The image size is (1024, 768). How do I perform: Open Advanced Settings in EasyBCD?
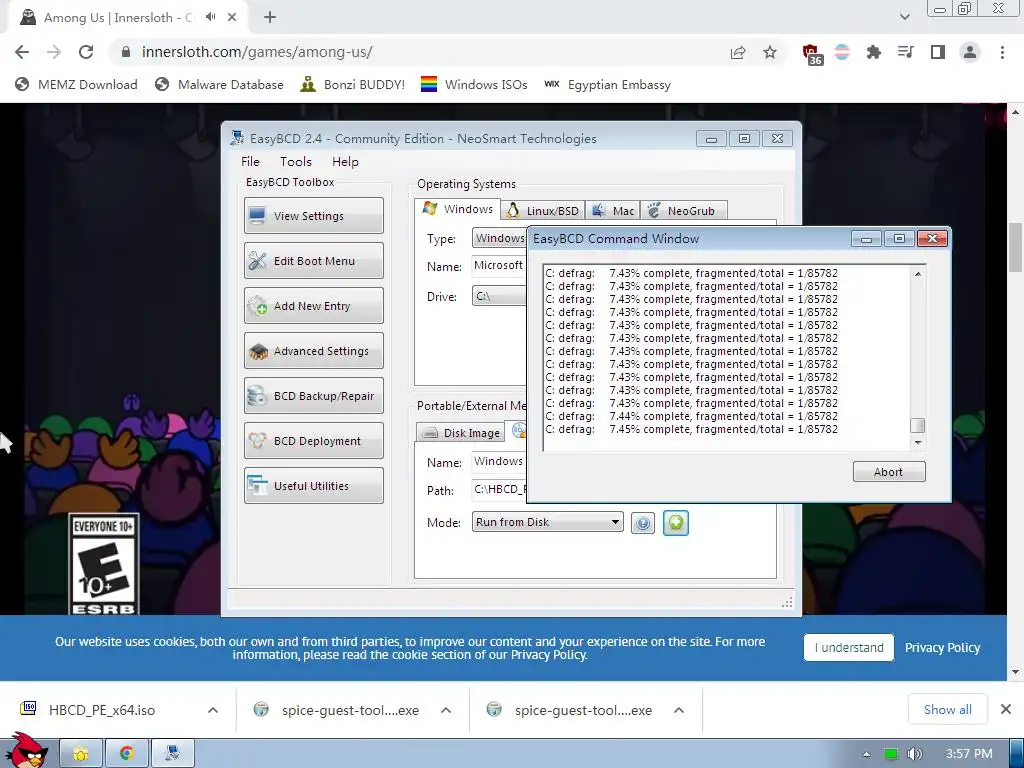[313, 351]
